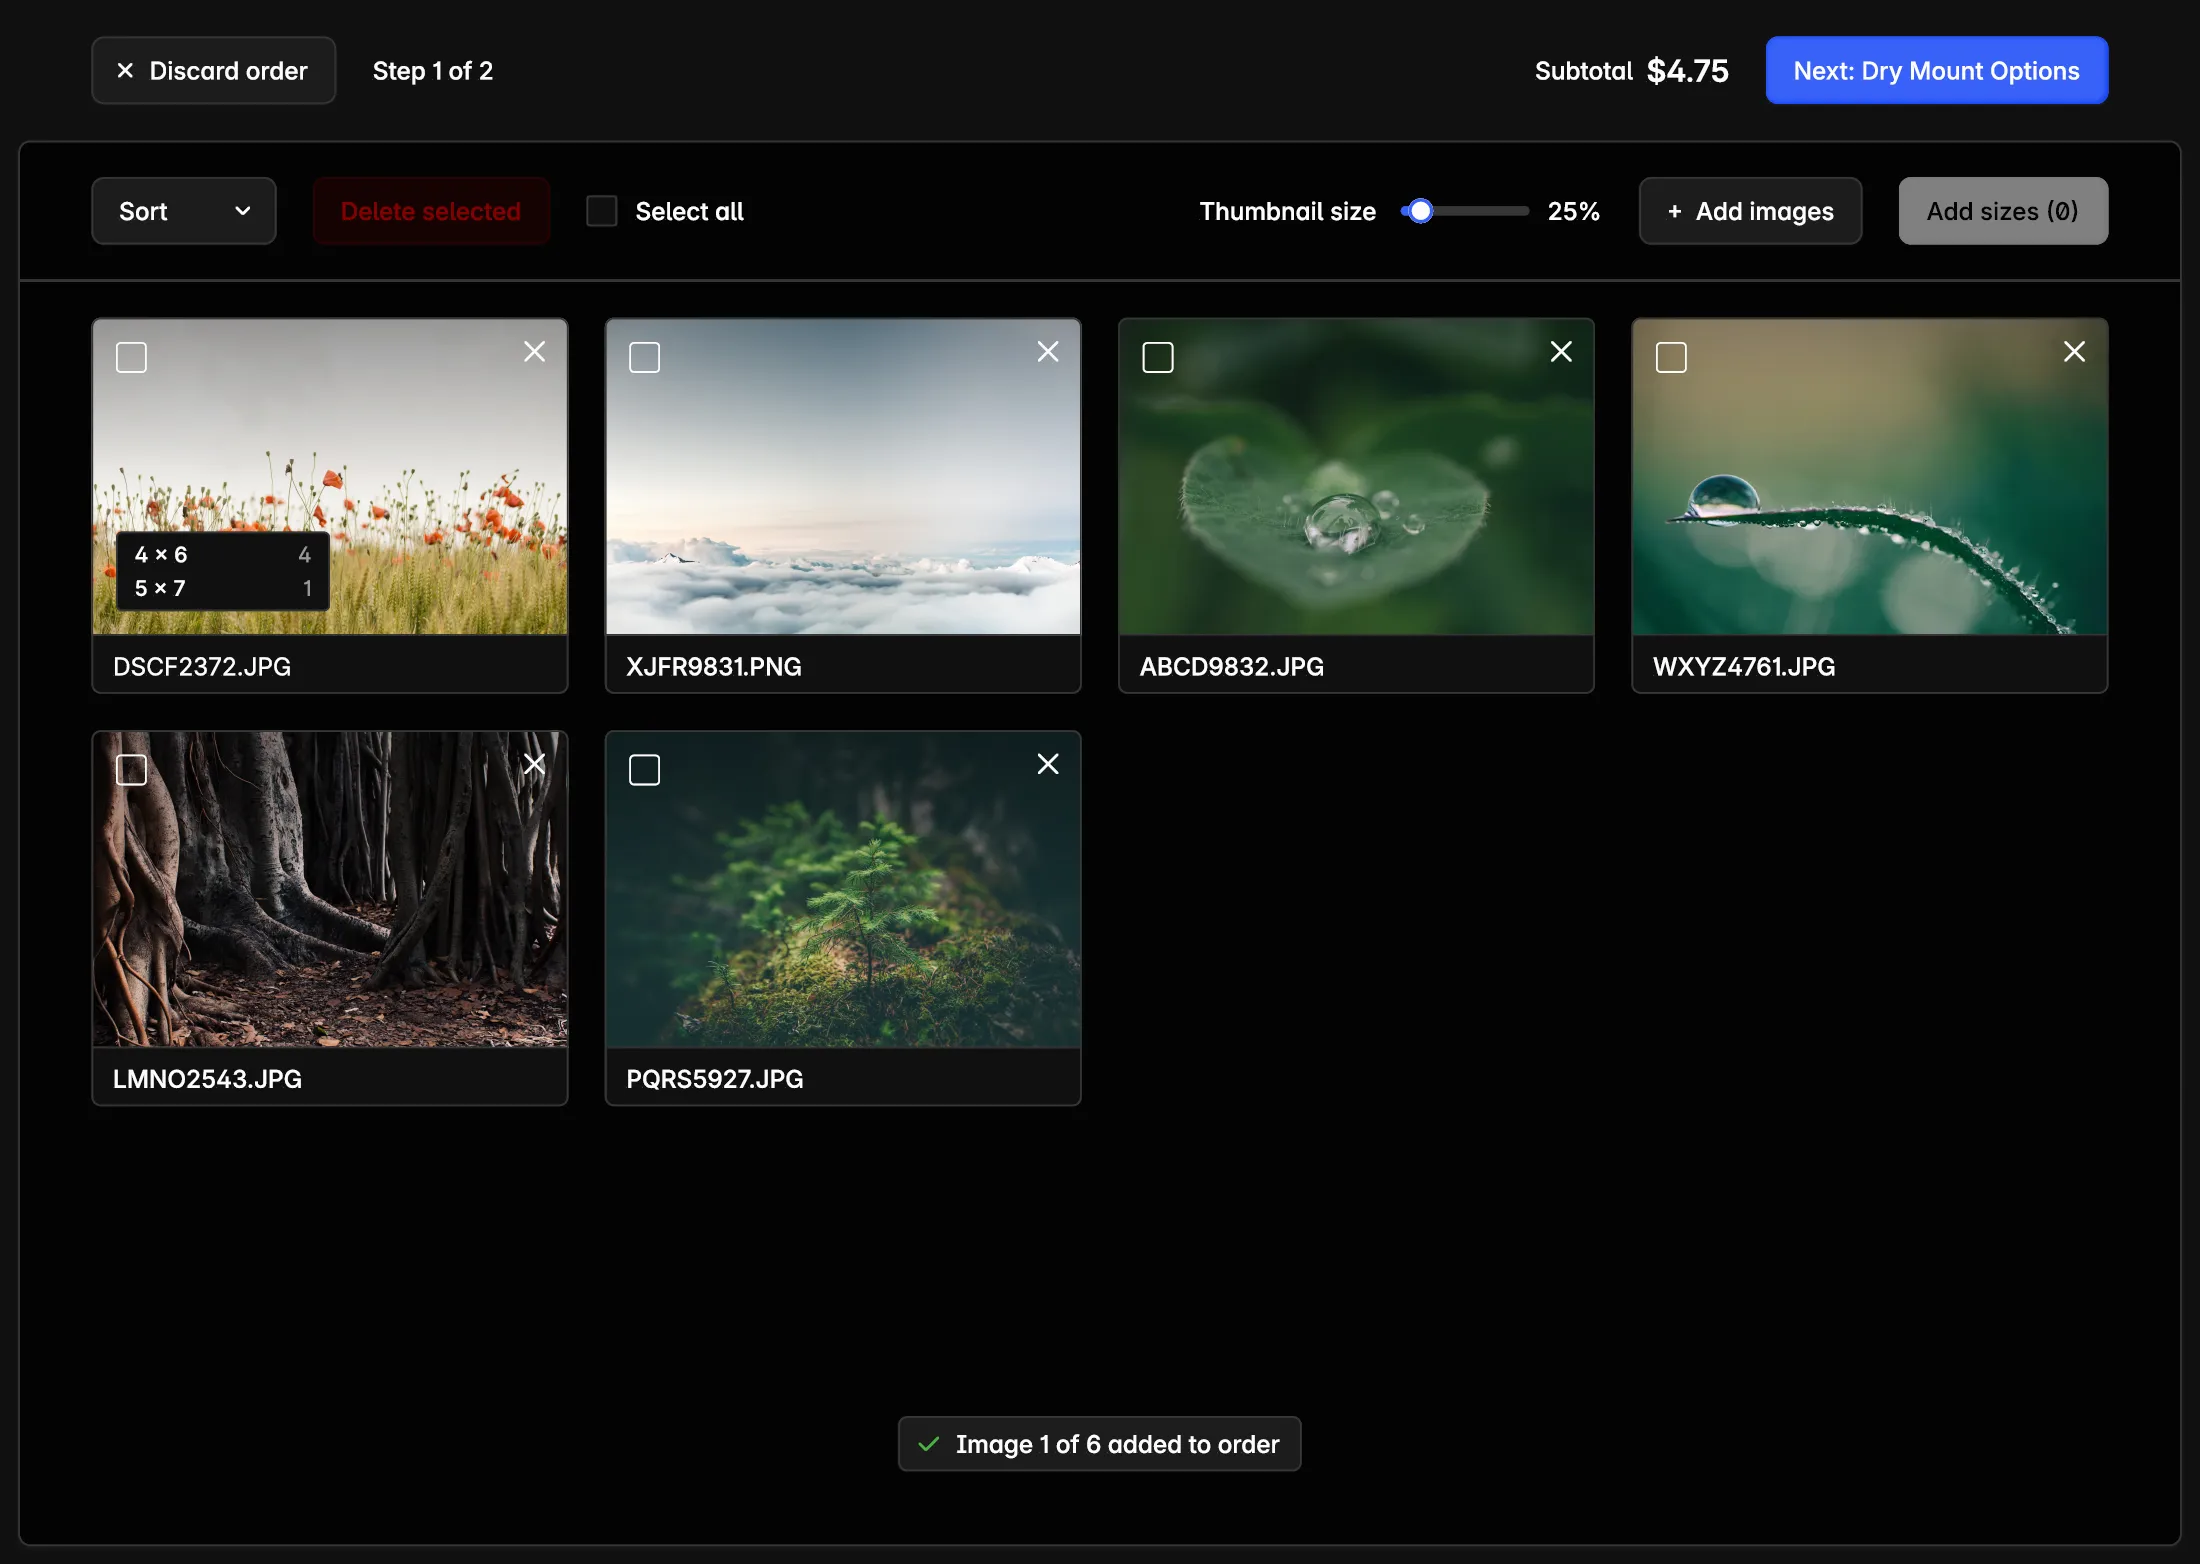Viewport: 2200px width, 1564px height.
Task: Click the X icon on ABCD9832.JPG
Action: point(1560,352)
